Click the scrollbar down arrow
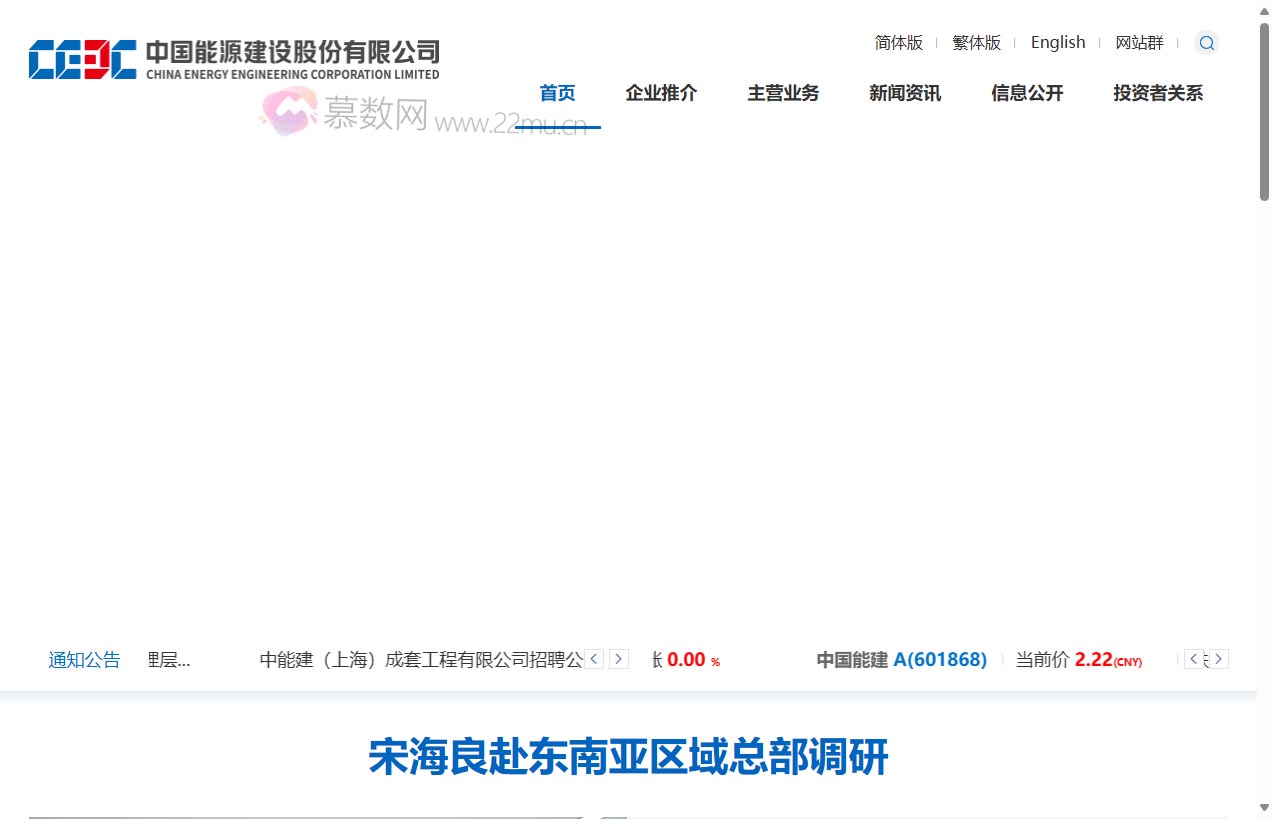1272x819 pixels. coord(1263,810)
